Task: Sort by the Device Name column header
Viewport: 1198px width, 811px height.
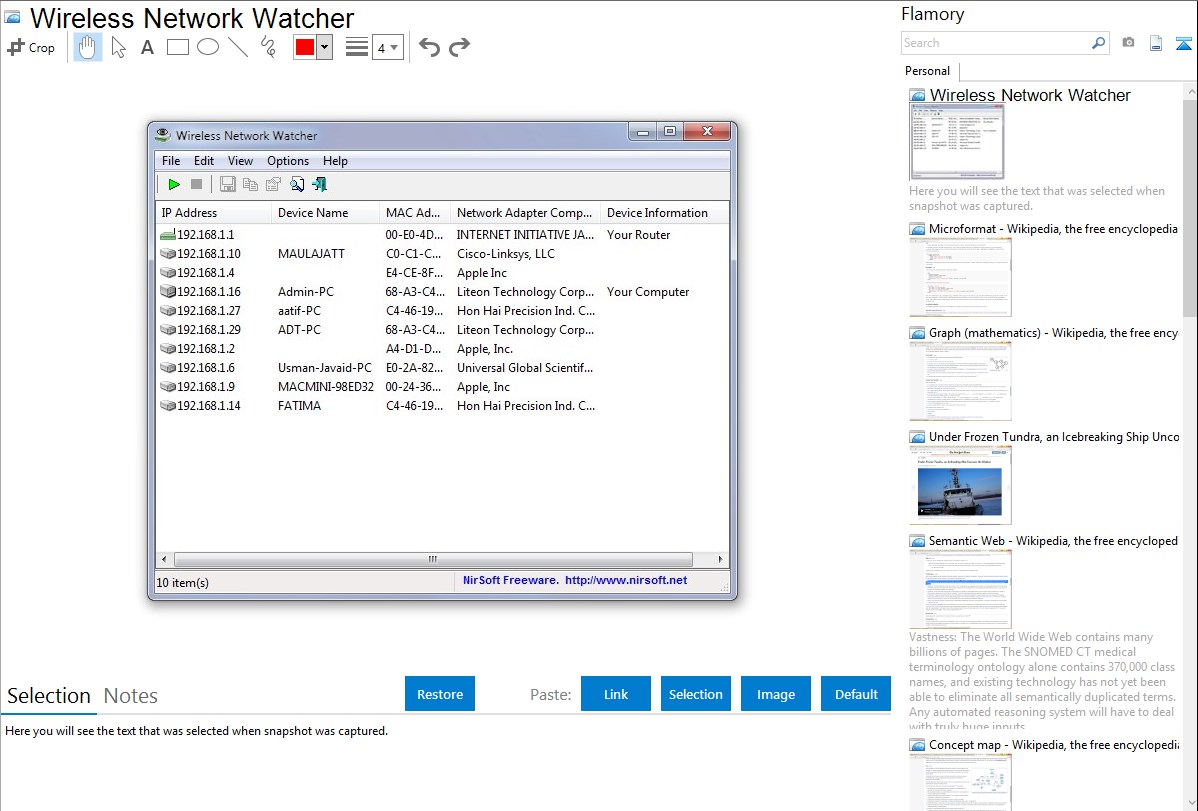Action: 325,213
